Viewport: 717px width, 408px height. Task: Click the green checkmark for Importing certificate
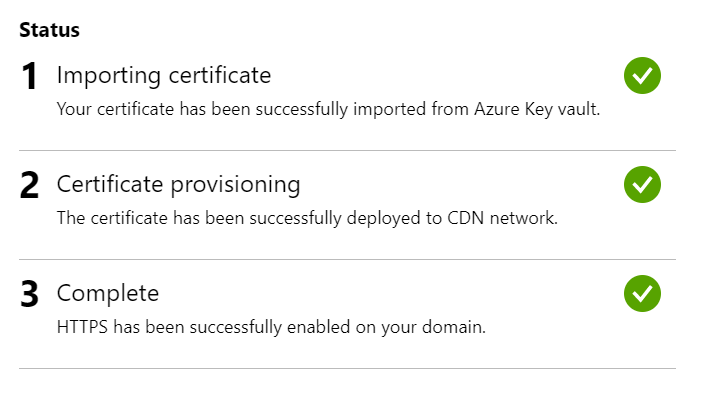[642, 75]
